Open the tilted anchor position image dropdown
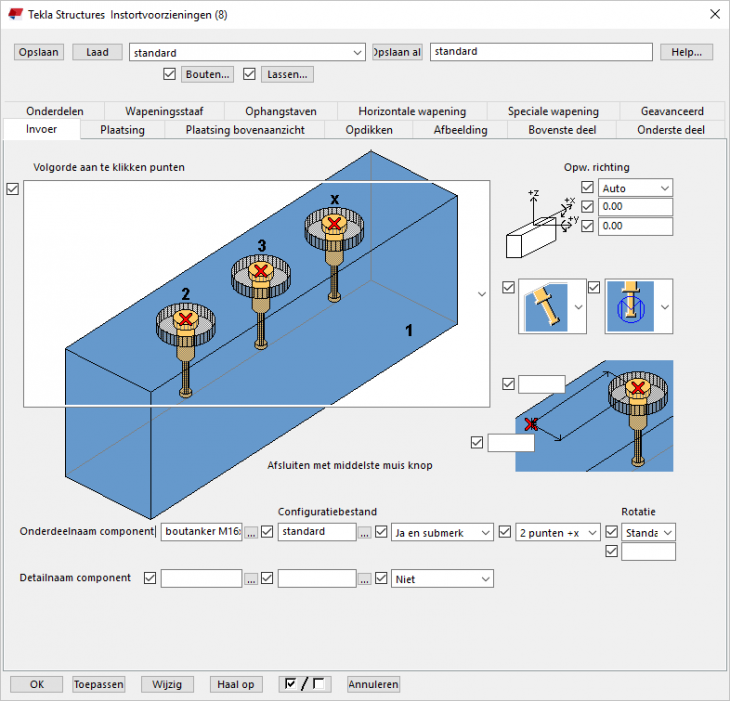The width and height of the screenshot is (730, 701). [x=576, y=307]
